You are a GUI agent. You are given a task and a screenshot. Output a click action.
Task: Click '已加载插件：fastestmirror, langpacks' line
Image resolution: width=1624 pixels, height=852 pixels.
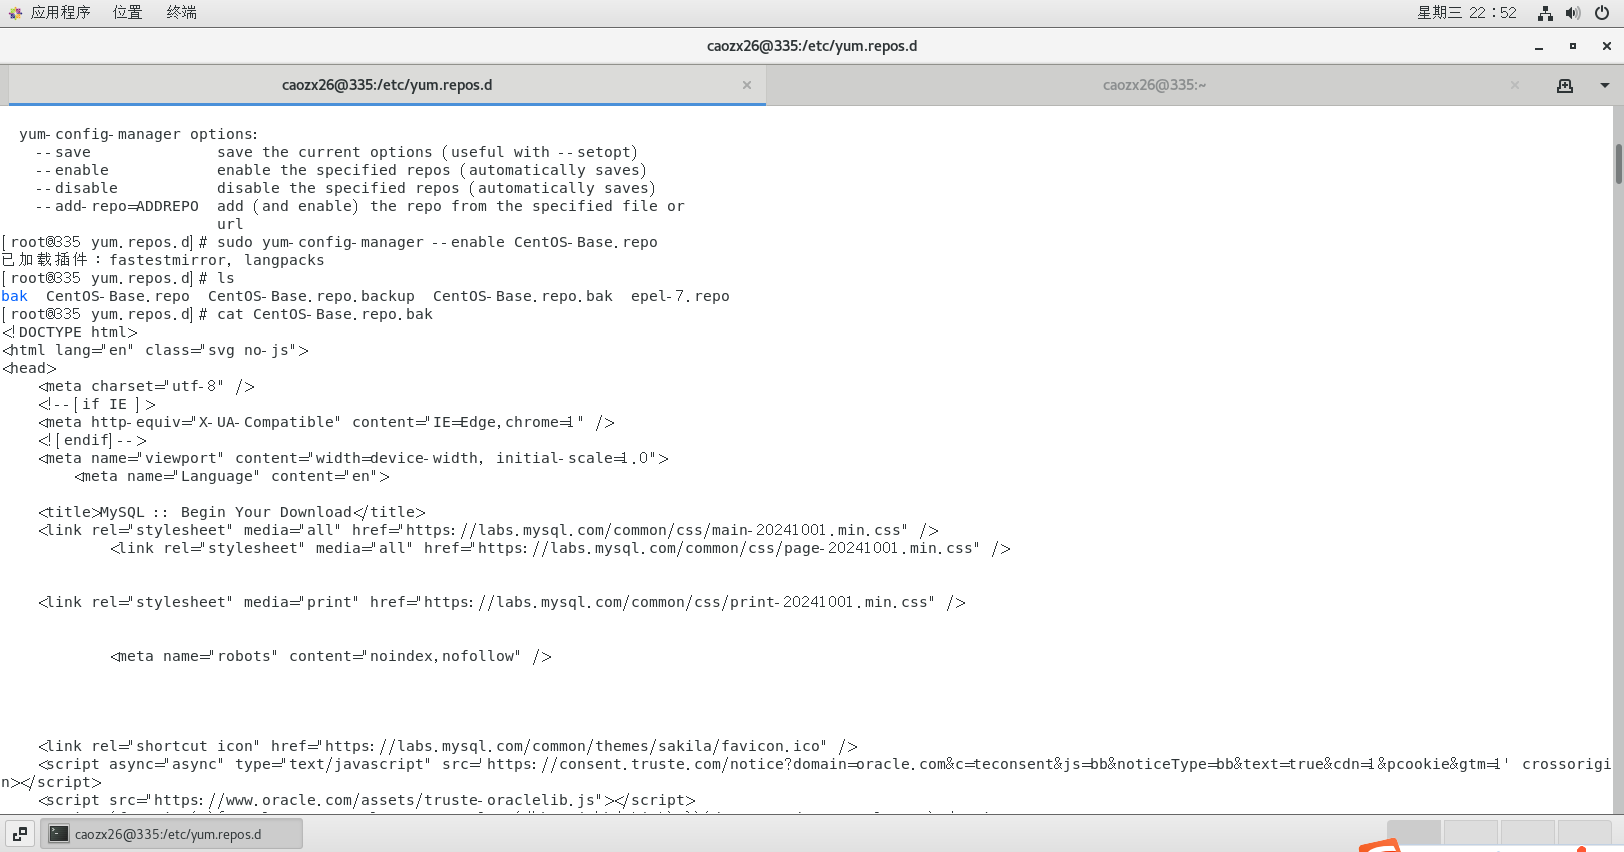coord(163,260)
